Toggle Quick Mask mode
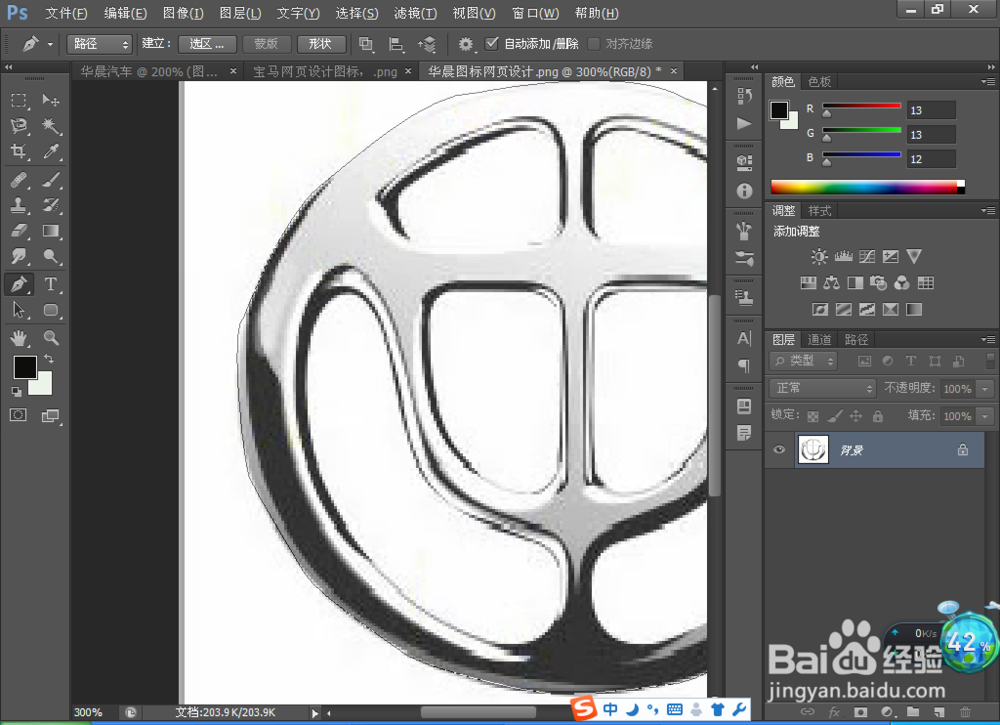The height and width of the screenshot is (725, 1000). pyautogui.click(x=18, y=415)
